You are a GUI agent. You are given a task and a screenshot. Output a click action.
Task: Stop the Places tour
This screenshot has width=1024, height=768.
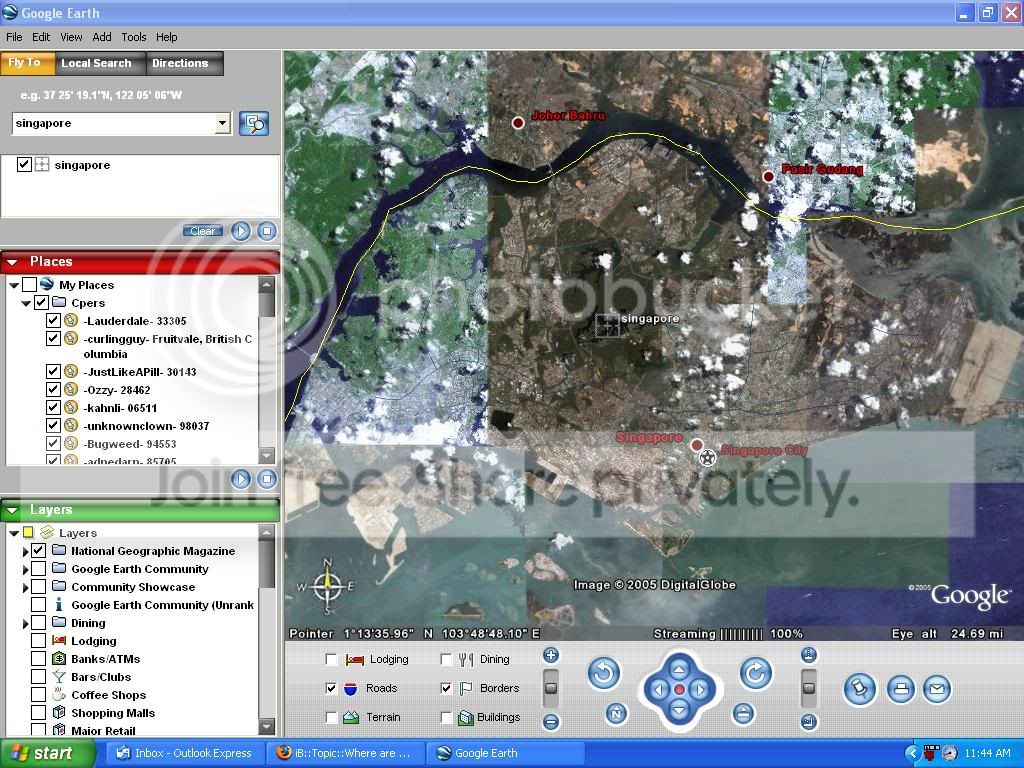pyautogui.click(x=266, y=479)
